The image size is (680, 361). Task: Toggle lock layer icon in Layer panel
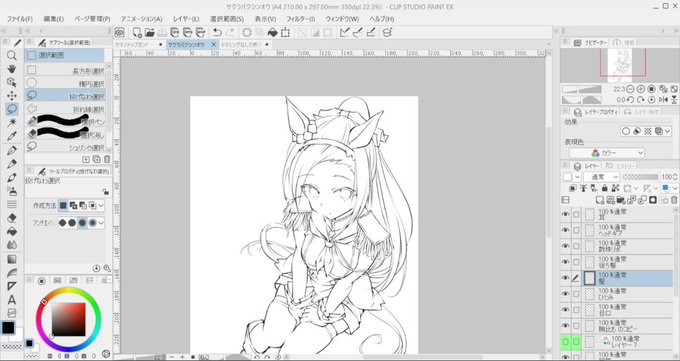coord(605,188)
